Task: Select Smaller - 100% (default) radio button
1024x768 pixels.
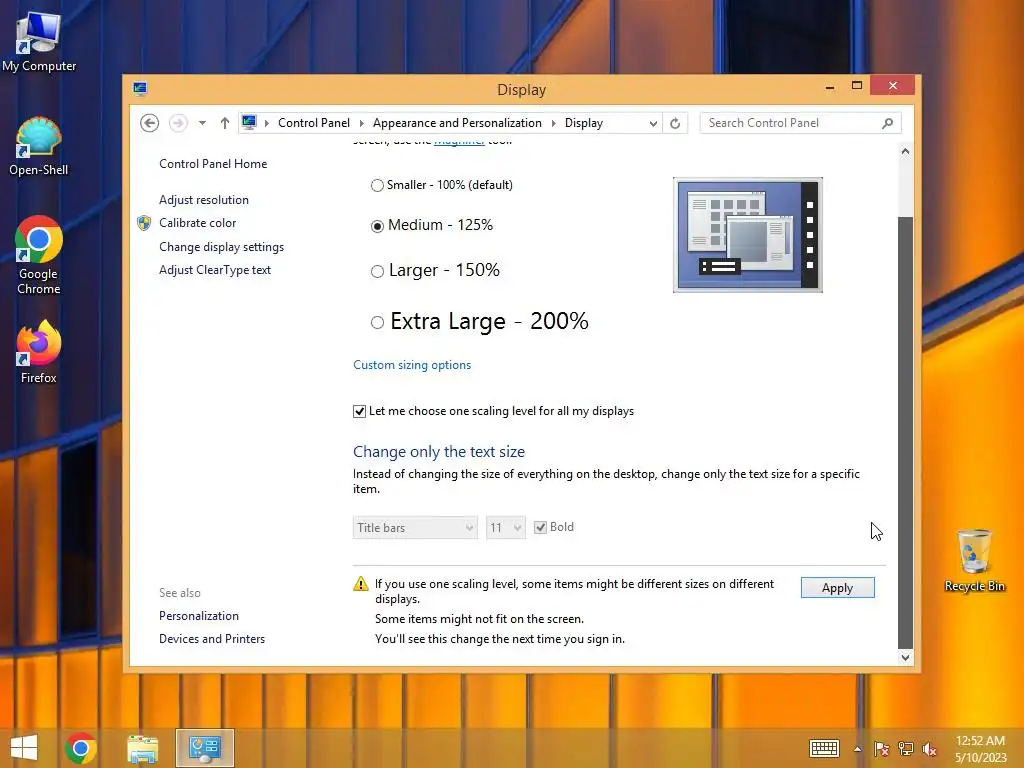Action: [377, 185]
